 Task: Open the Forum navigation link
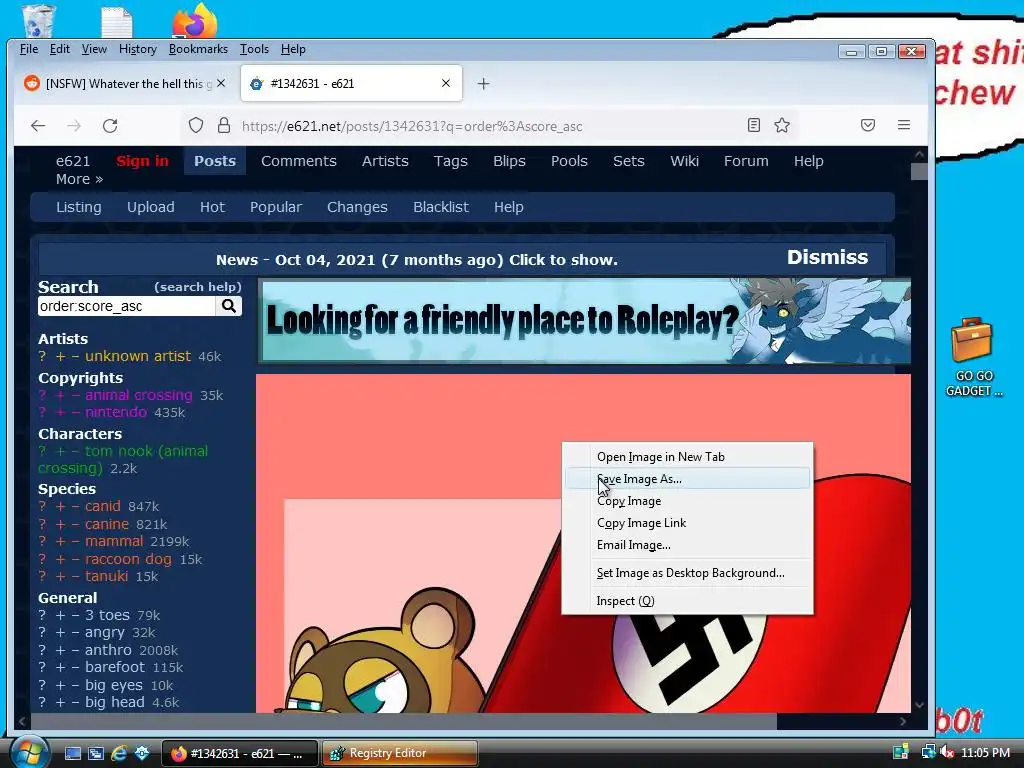click(746, 161)
